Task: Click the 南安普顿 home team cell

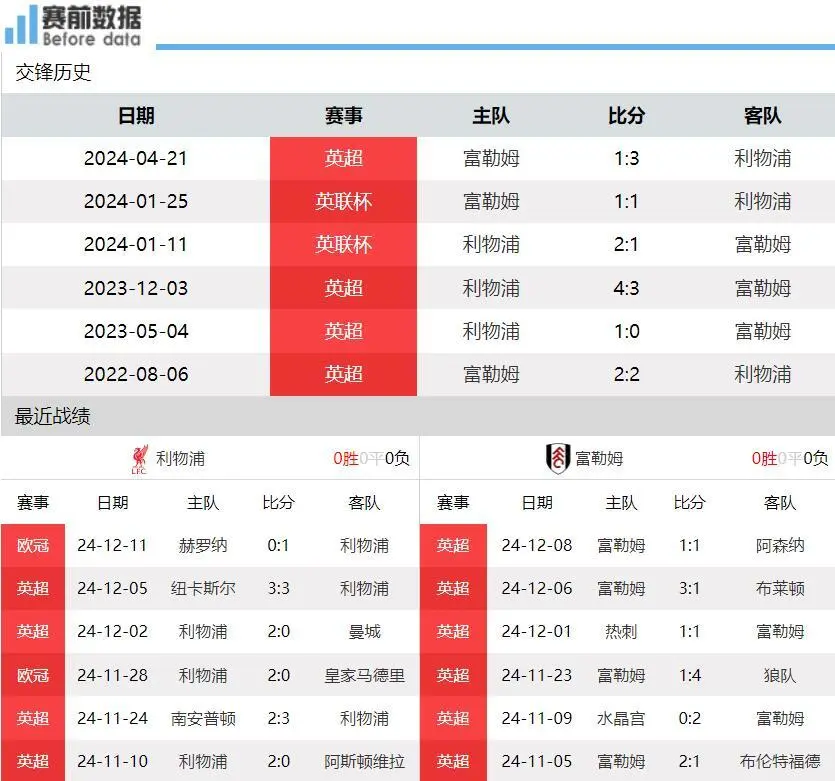Action: (203, 718)
